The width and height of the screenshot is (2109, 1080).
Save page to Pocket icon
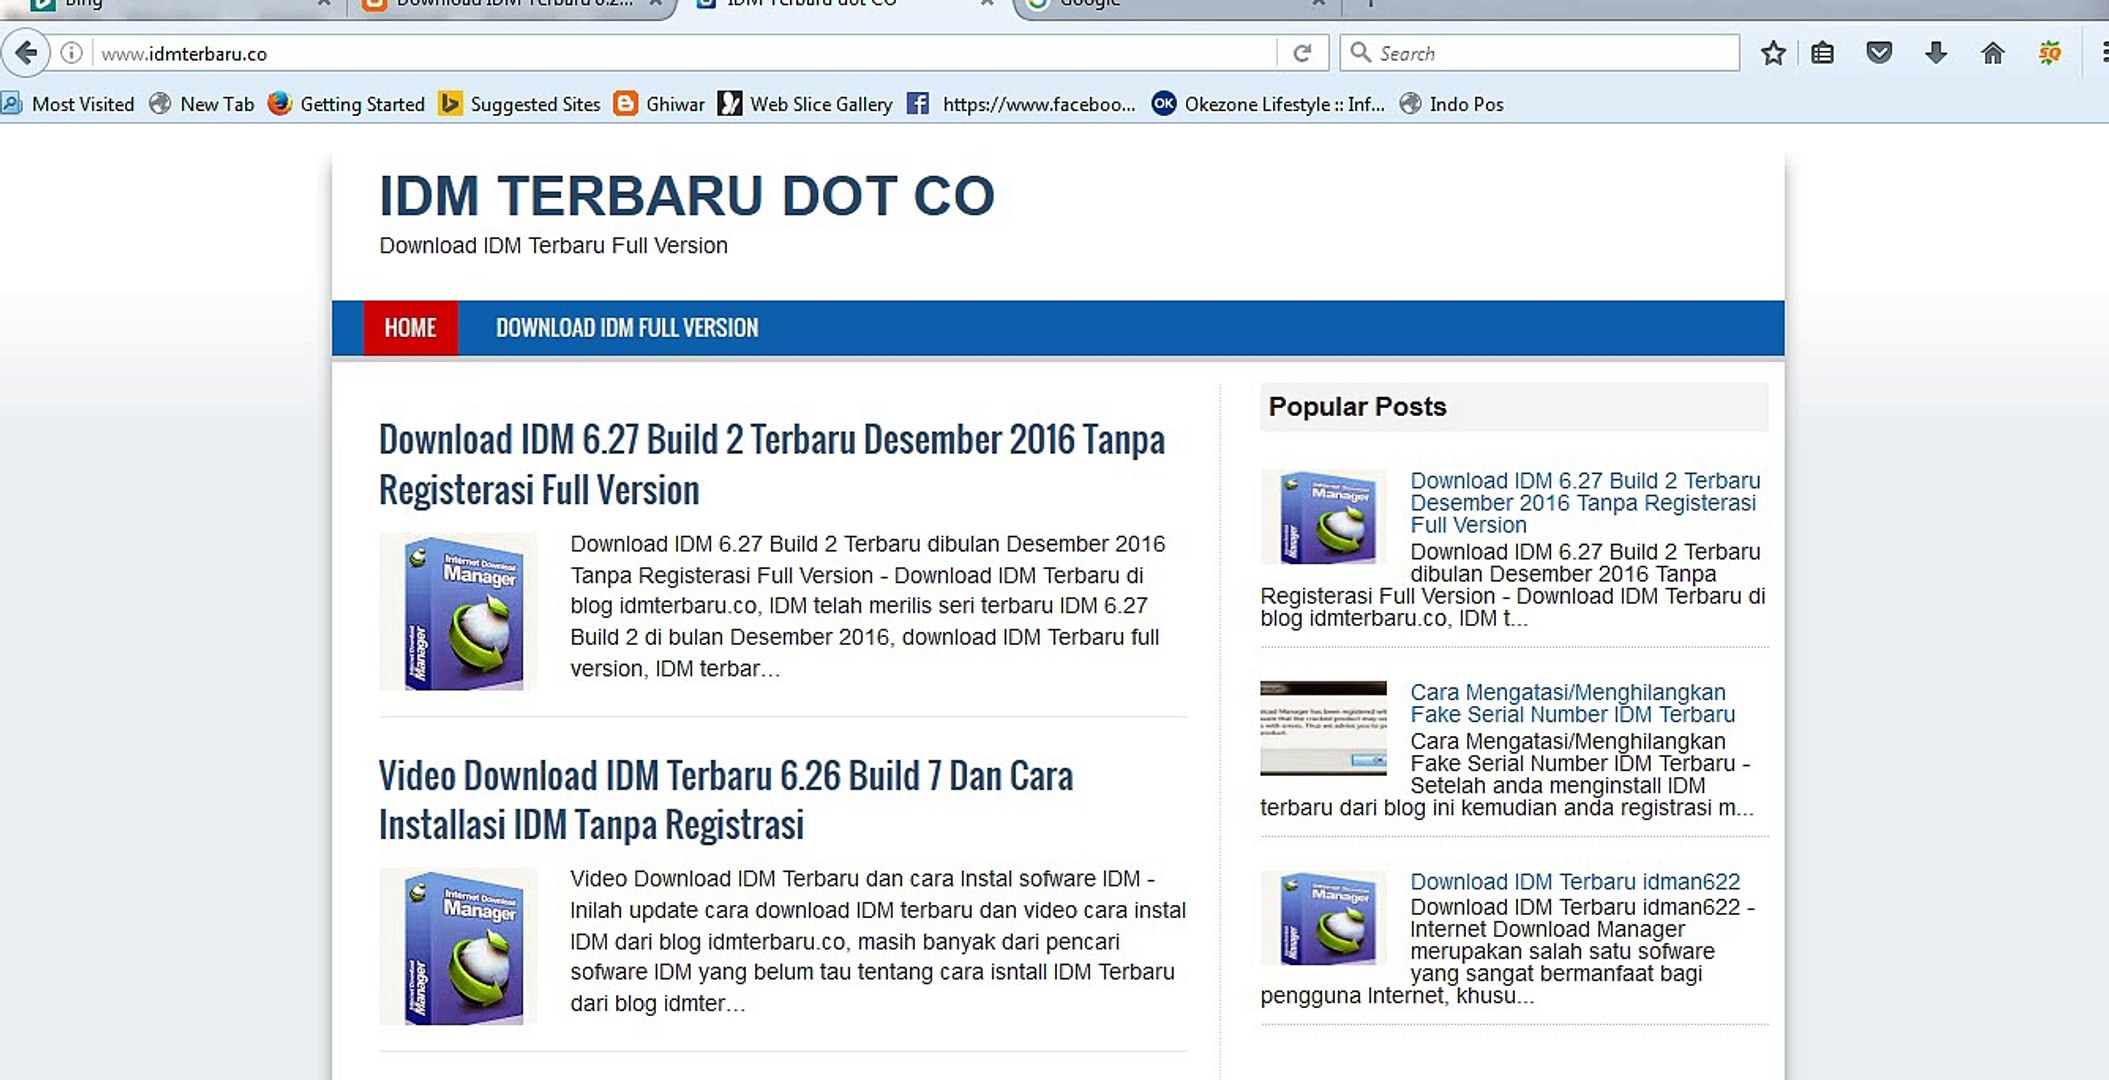pos(1879,53)
